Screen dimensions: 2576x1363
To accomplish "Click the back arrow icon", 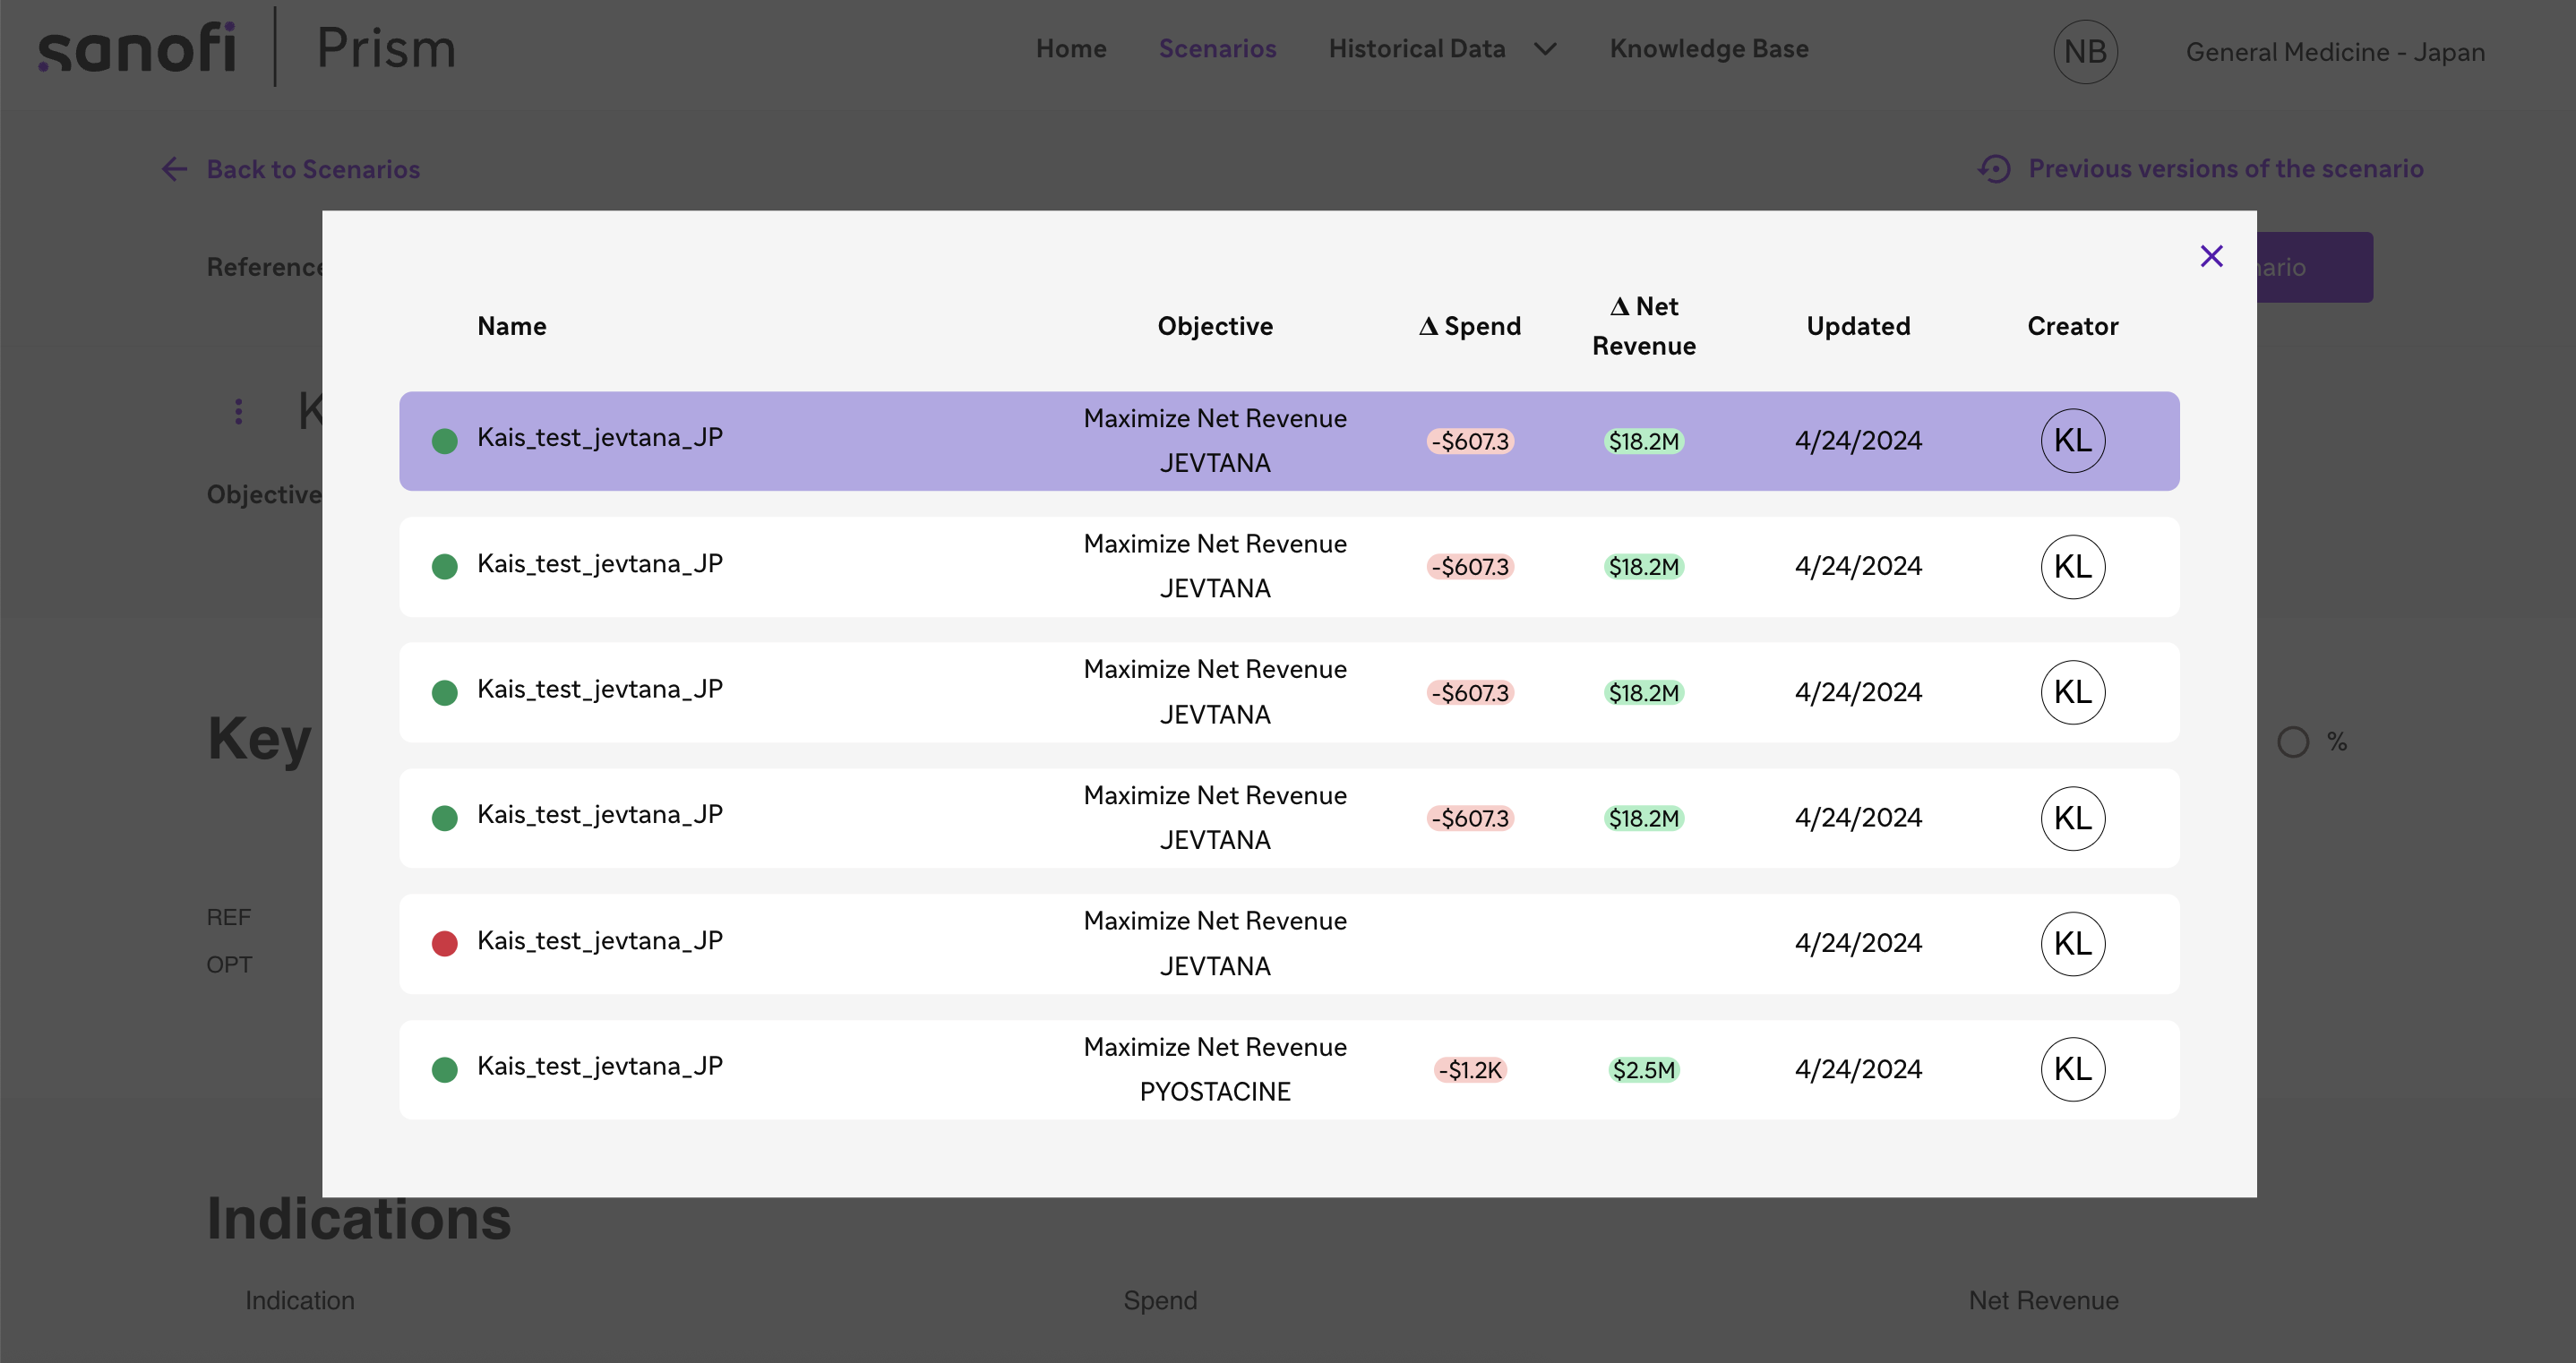I will [174, 169].
